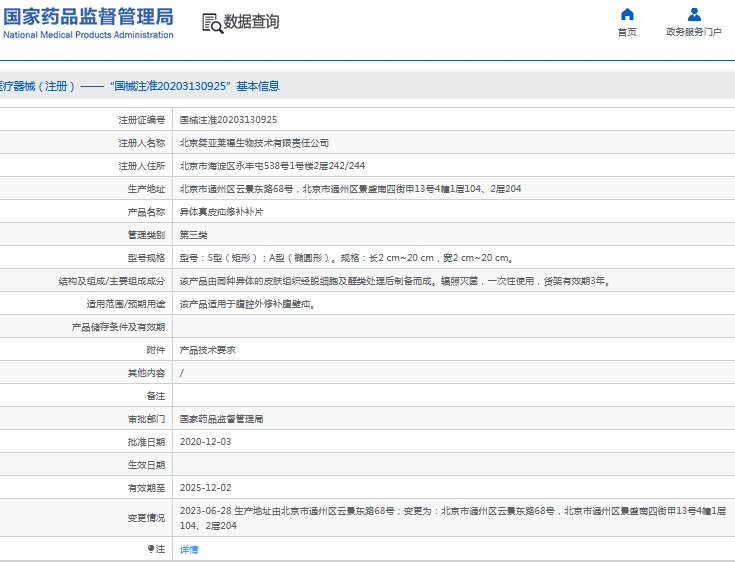Screen dimensions: 735x562
Task: Click the 生效日期 label cell
Action: click(146, 465)
